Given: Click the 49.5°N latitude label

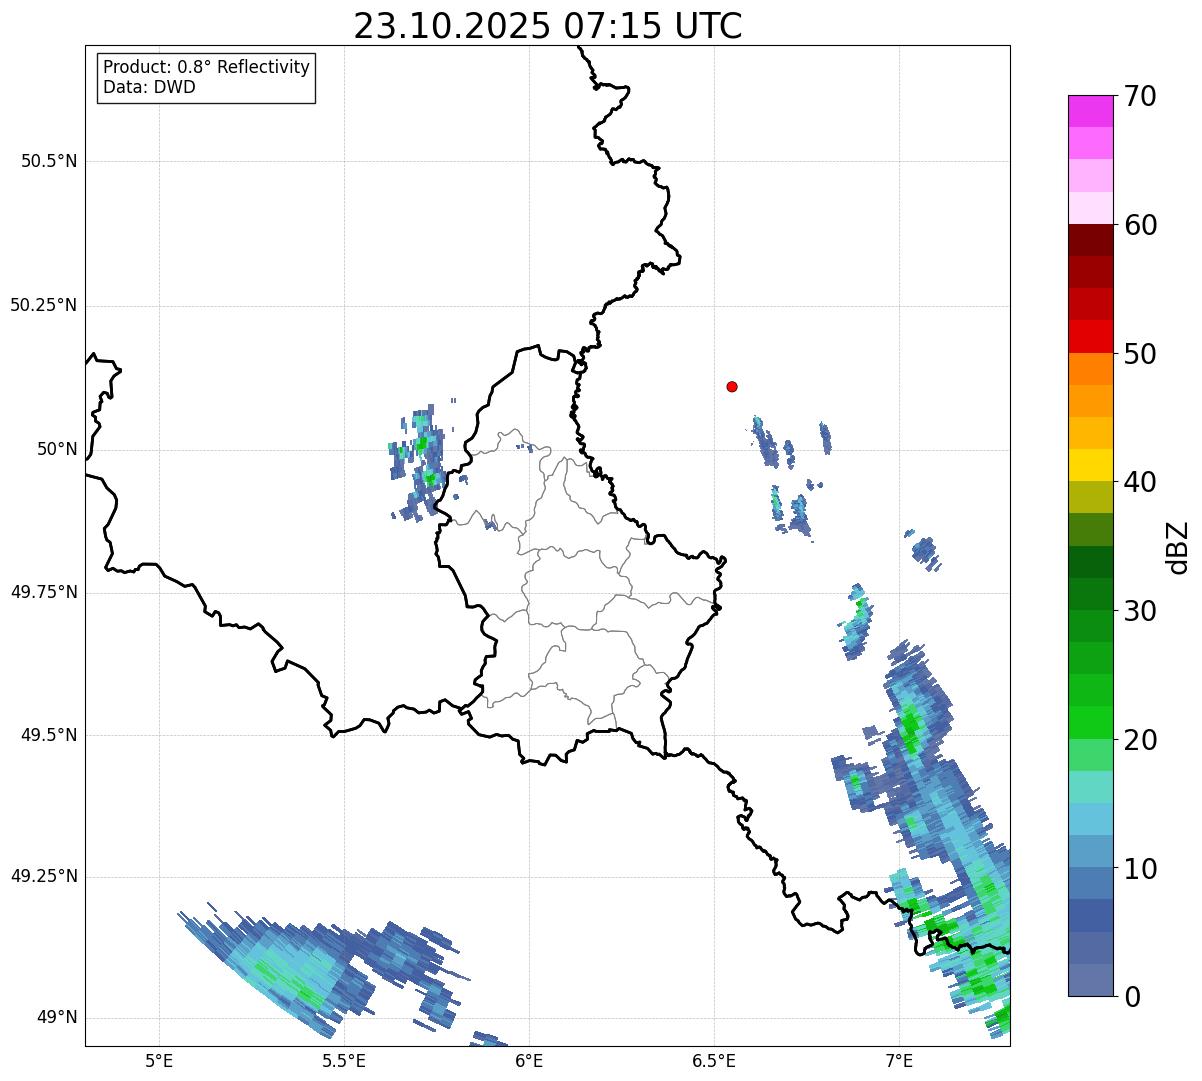Looking at the screenshot, I should 49,735.
